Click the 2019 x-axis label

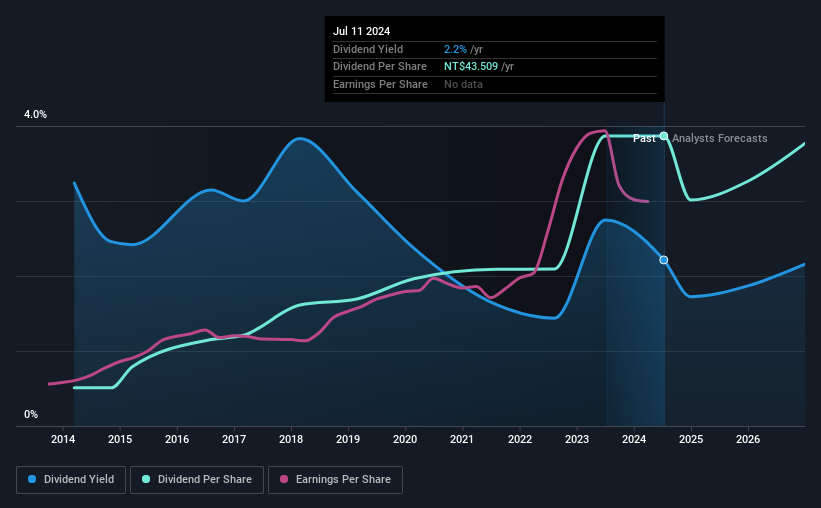point(348,439)
